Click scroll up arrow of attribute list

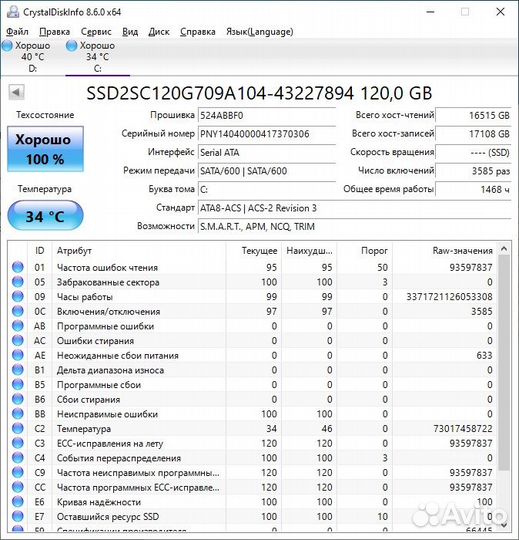click(504, 248)
